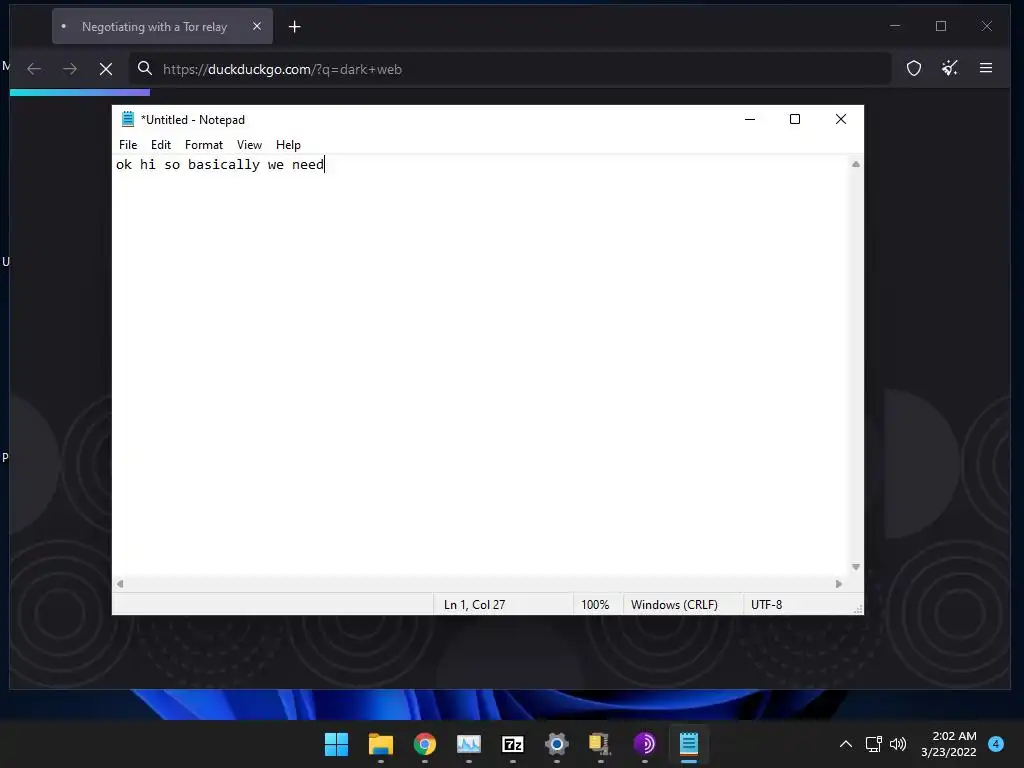This screenshot has height=768, width=1024.
Task: Open the clock showing 2:02 AM
Action: tap(949, 744)
